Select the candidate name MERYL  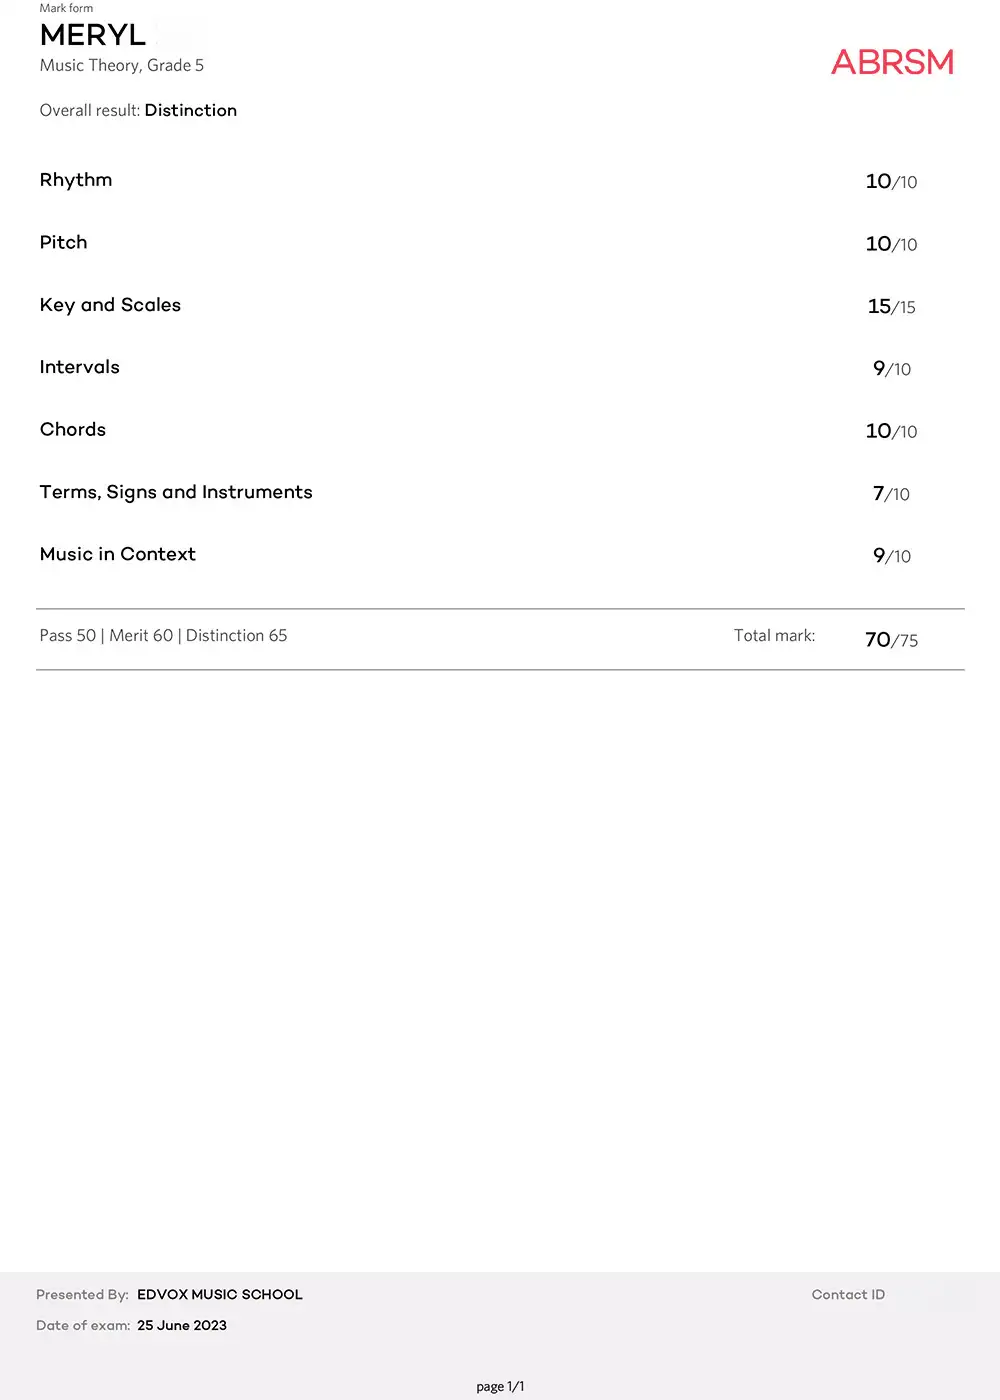93,34
